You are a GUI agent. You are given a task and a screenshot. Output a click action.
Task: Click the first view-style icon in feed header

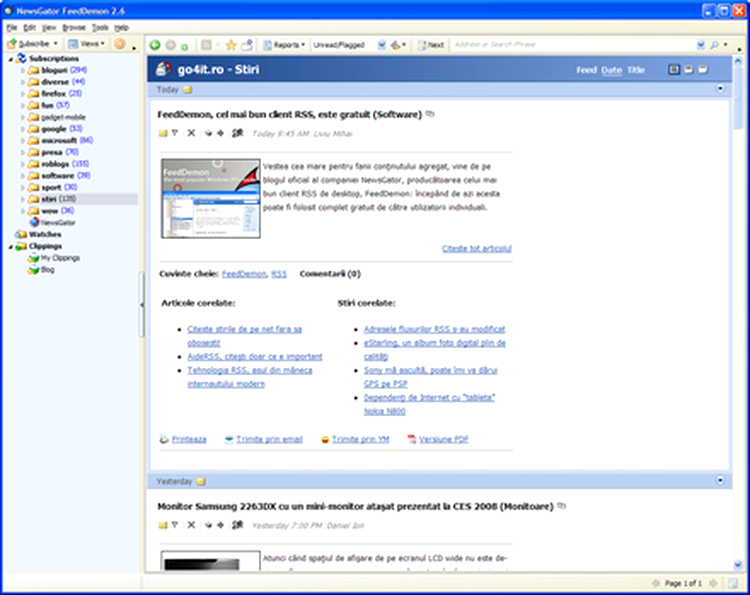tap(673, 70)
